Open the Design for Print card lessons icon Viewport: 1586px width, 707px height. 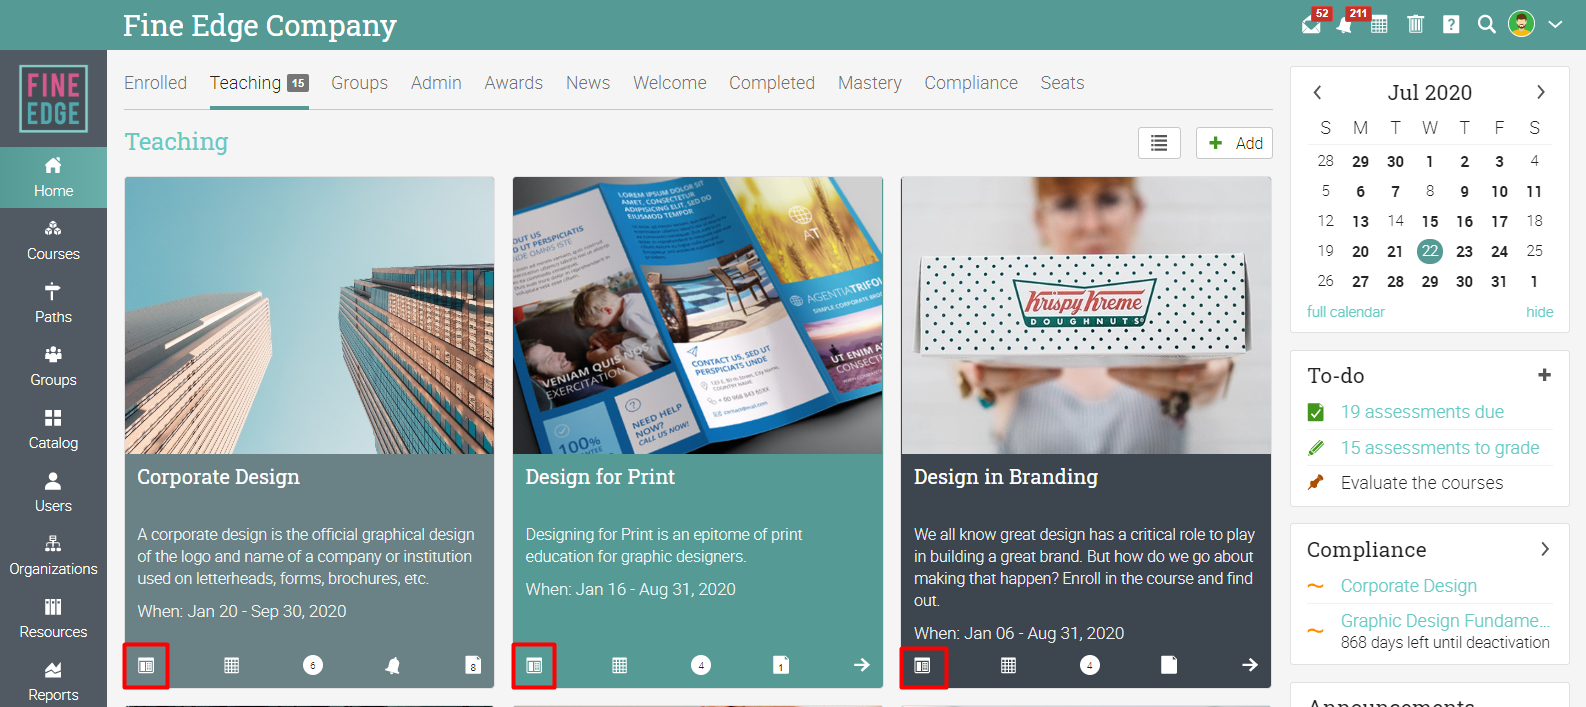click(x=534, y=666)
